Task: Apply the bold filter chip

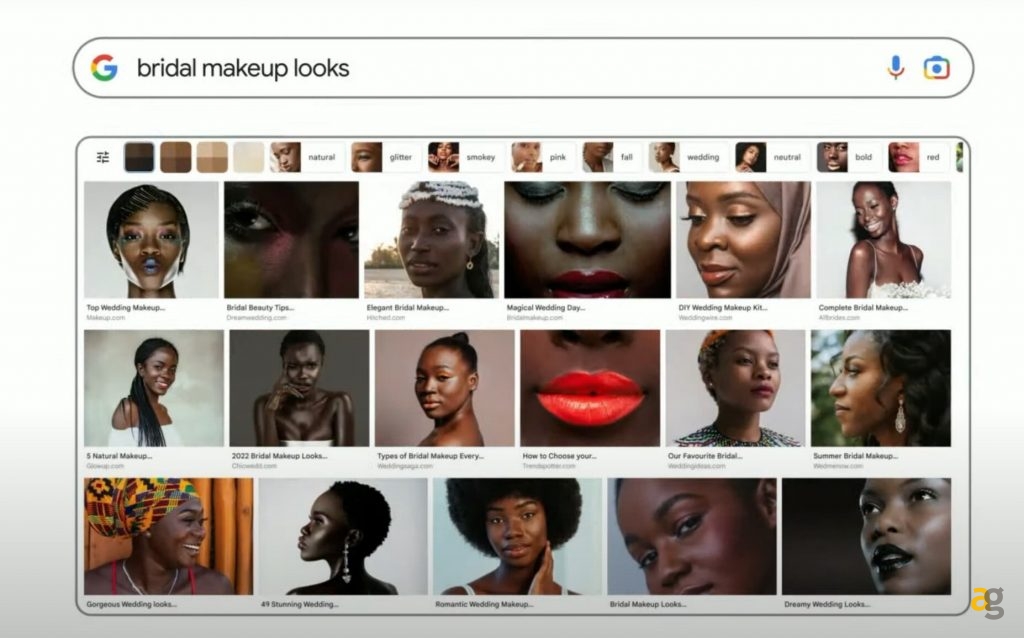Action: click(x=847, y=157)
